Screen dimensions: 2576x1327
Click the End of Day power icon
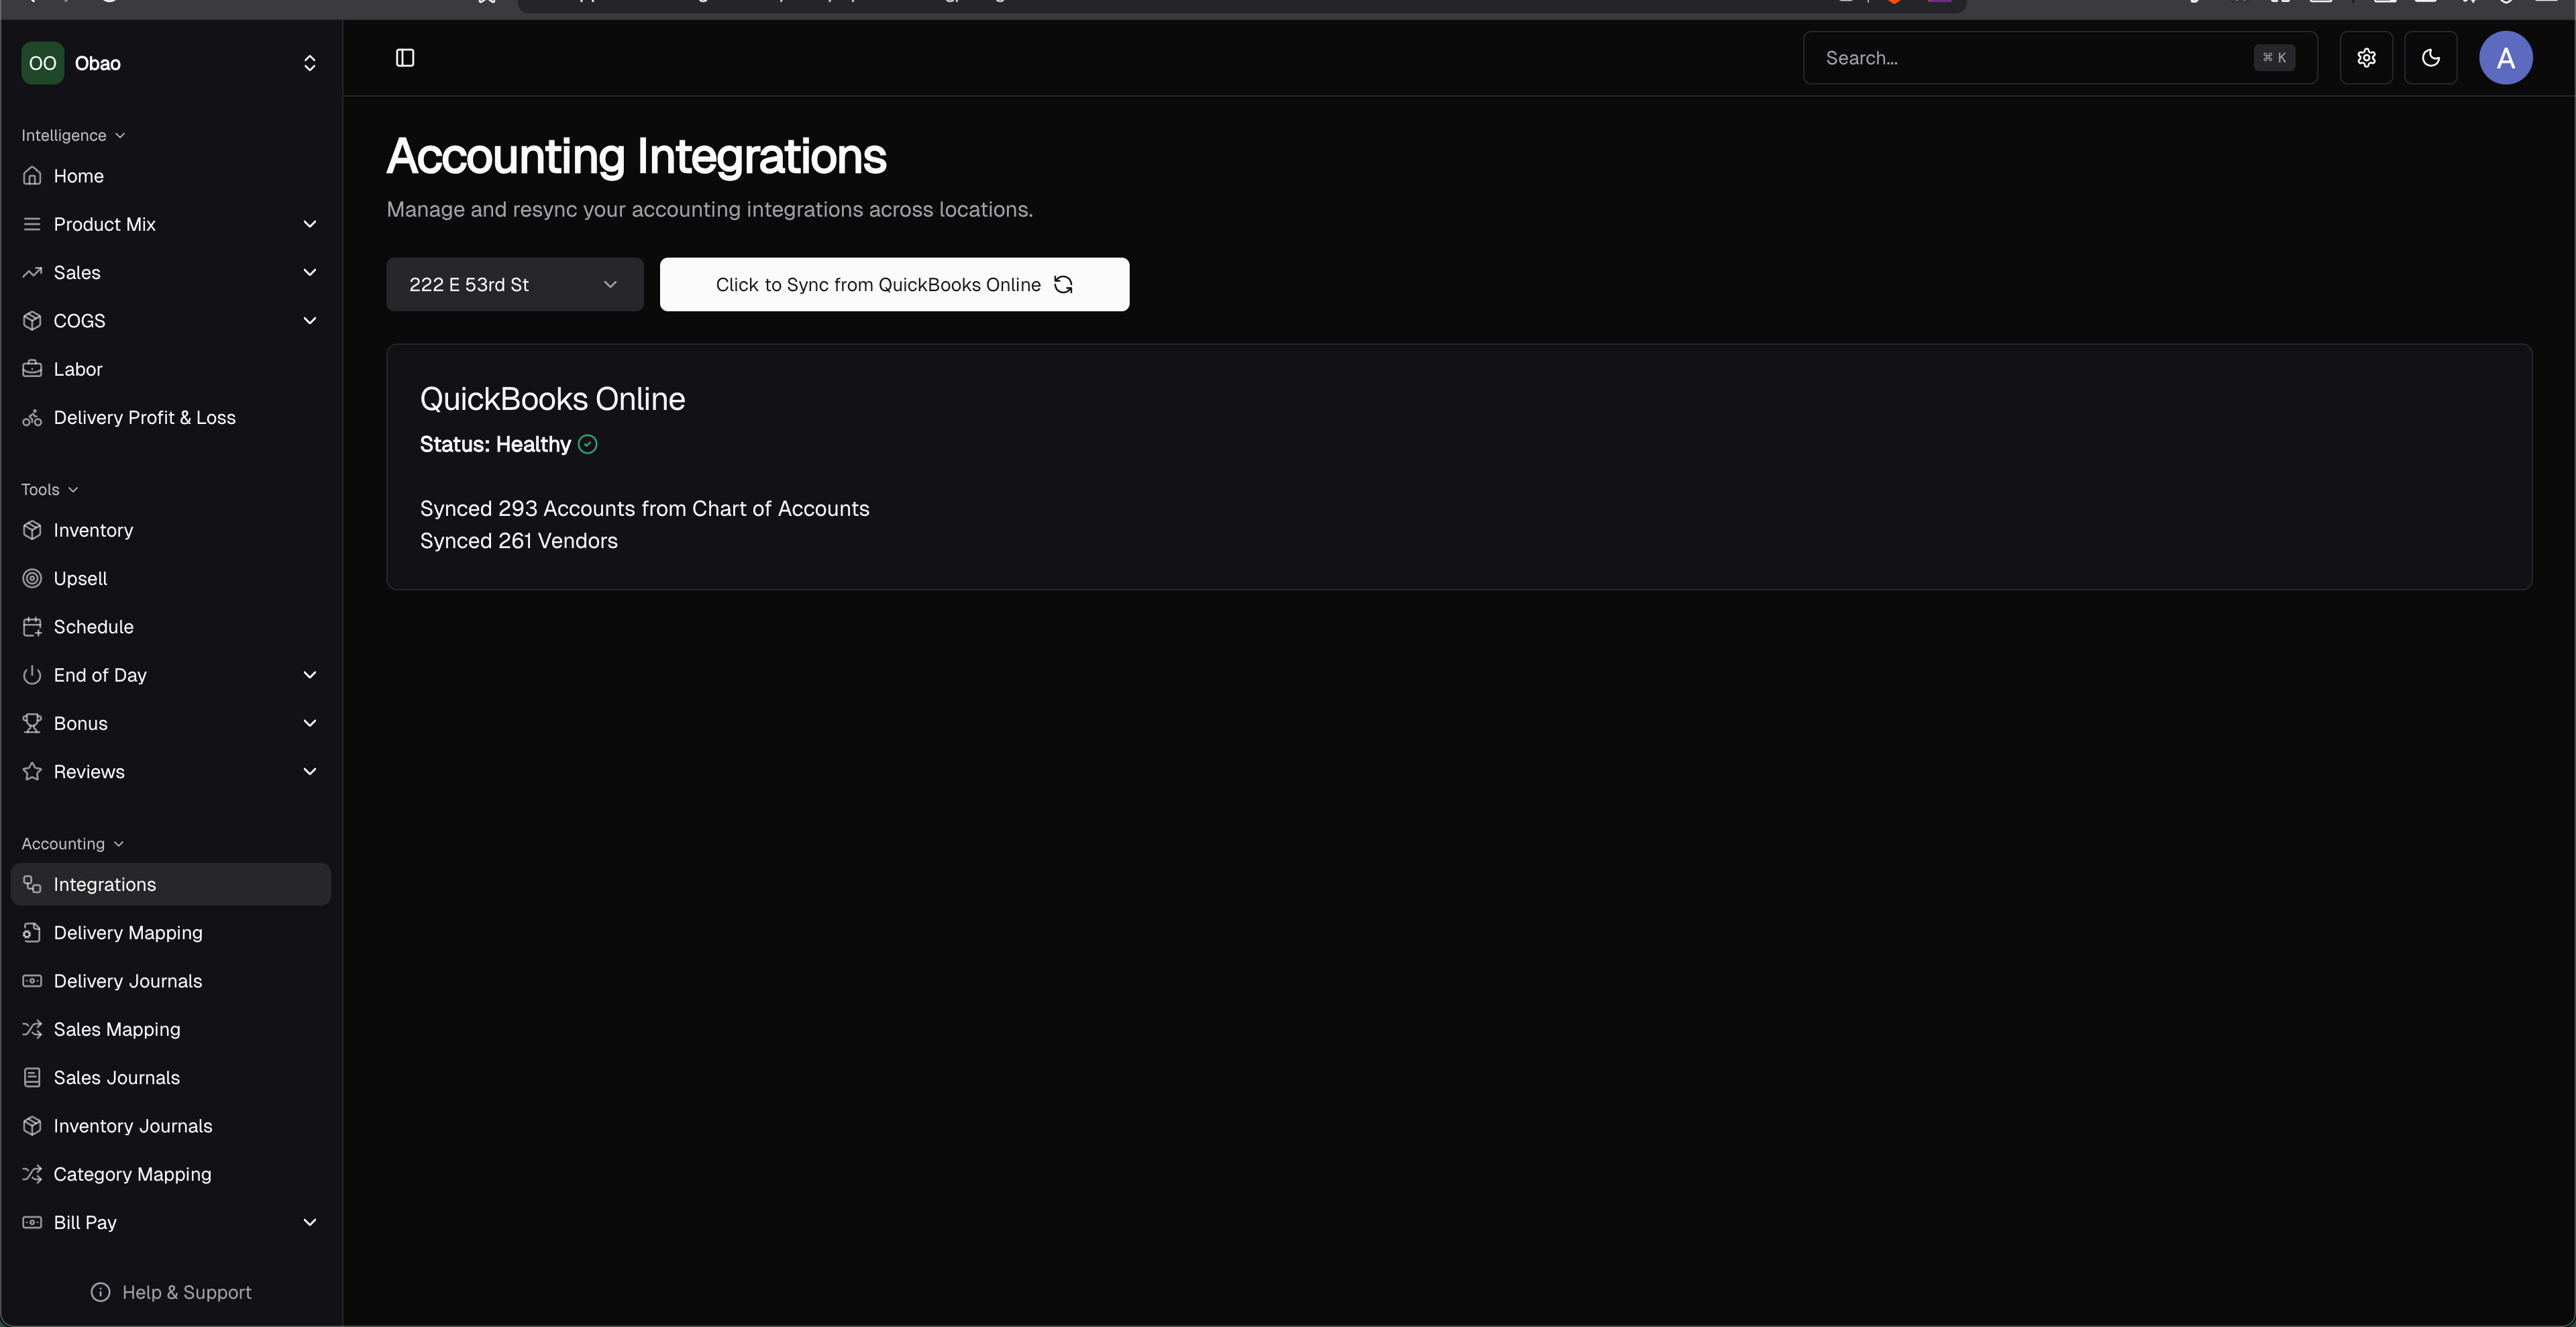click(32, 675)
